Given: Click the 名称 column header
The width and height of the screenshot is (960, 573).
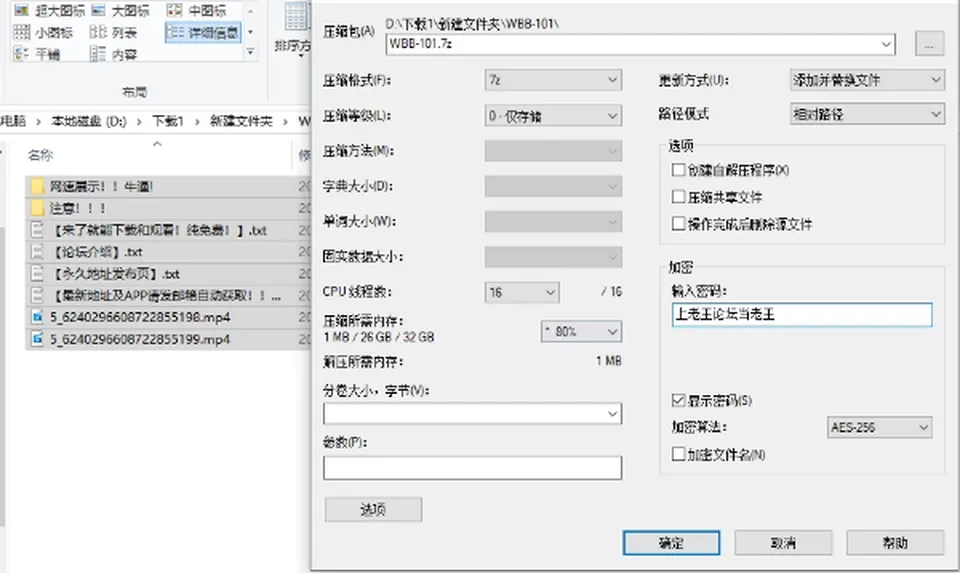Looking at the screenshot, I should tap(40, 155).
